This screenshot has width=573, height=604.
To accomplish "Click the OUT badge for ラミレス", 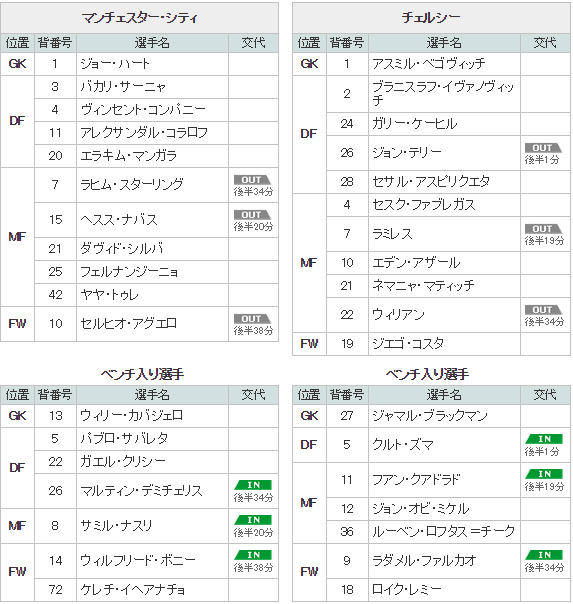I will (x=543, y=229).
